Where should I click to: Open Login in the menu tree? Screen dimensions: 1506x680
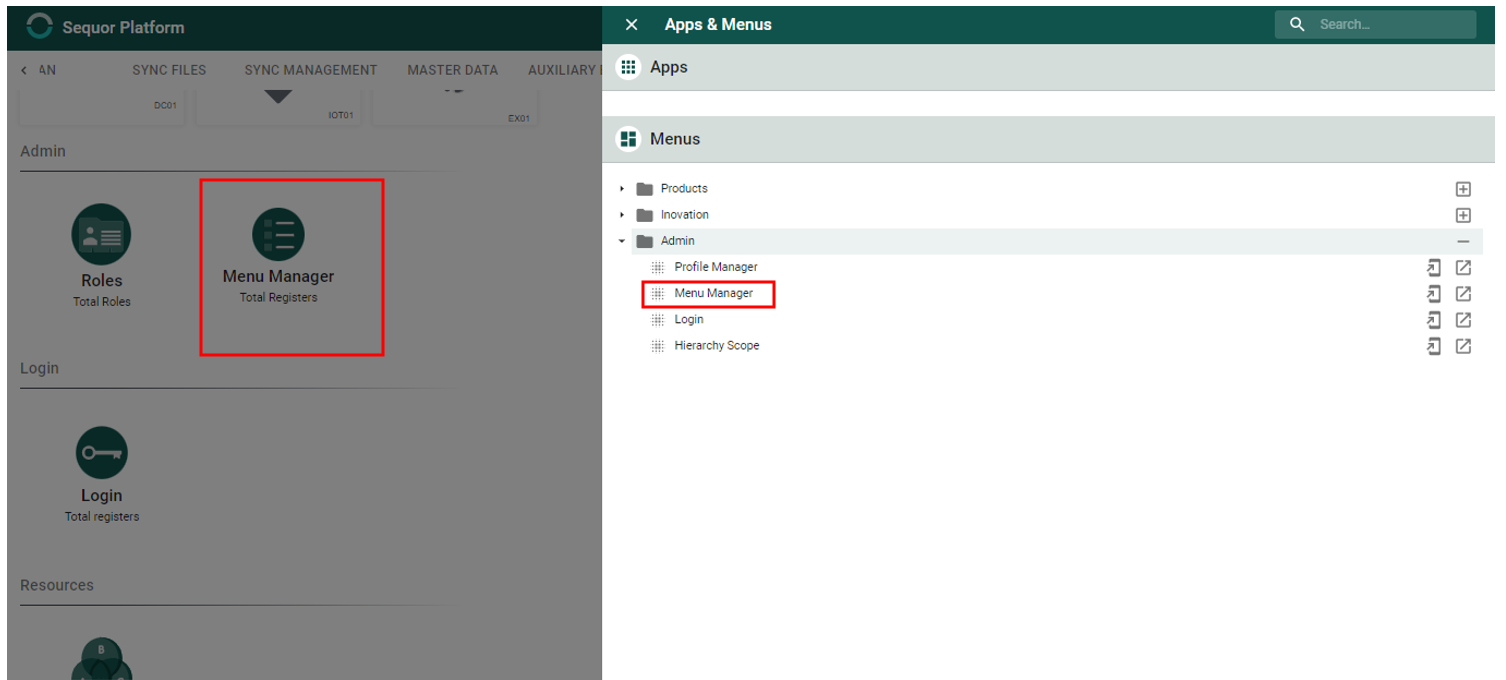pyautogui.click(x=688, y=319)
